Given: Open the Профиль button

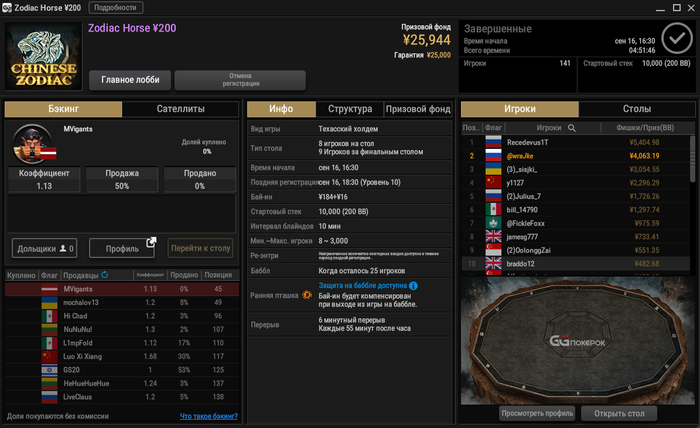Looking at the screenshot, I should point(122,249).
